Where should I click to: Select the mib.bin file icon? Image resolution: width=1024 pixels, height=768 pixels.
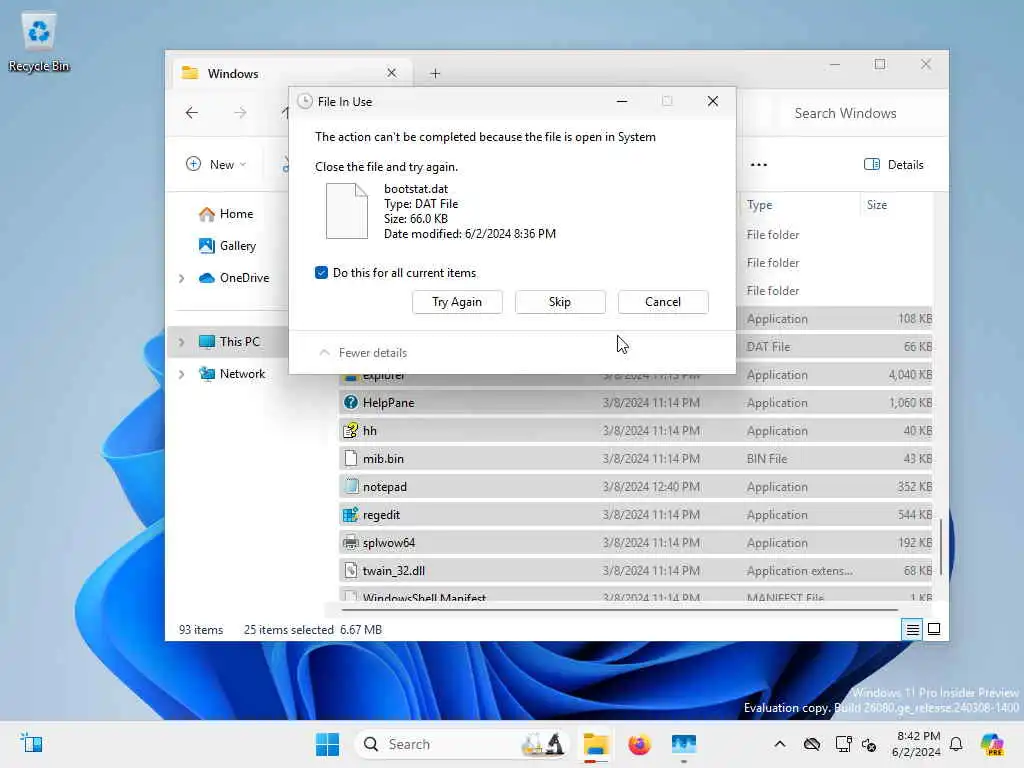click(351, 458)
